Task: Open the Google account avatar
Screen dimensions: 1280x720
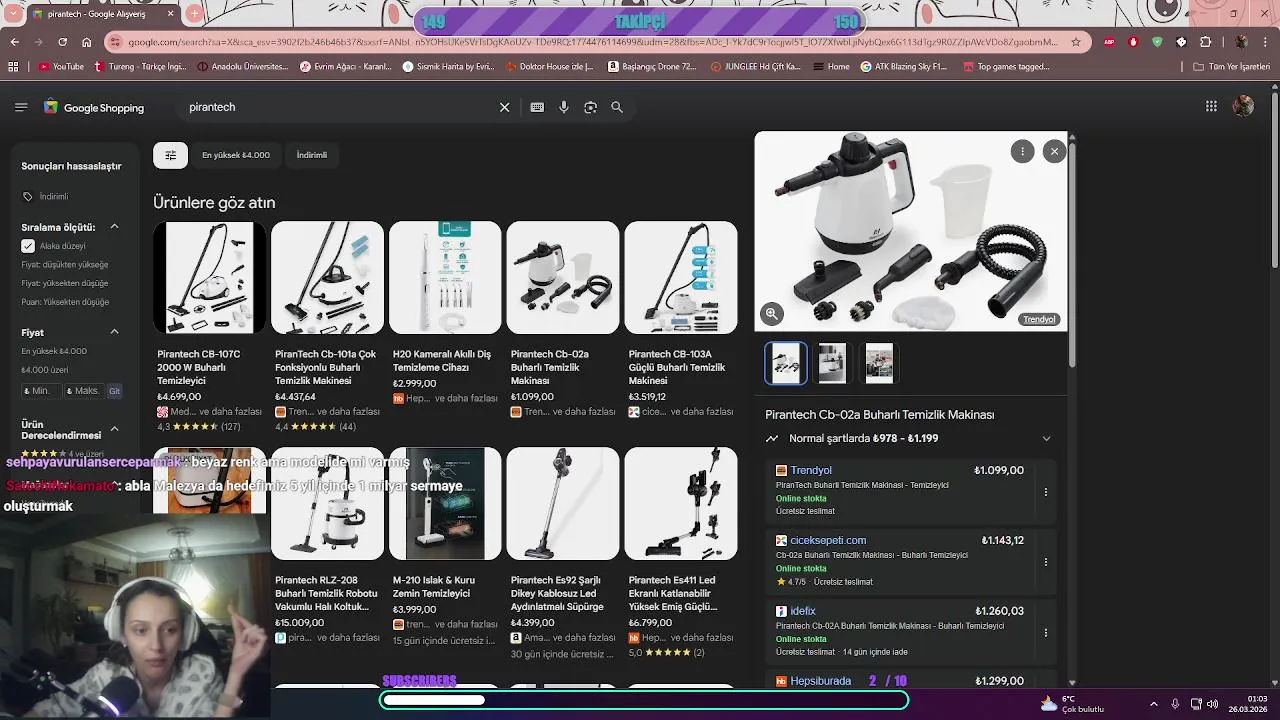Action: (x=1243, y=106)
